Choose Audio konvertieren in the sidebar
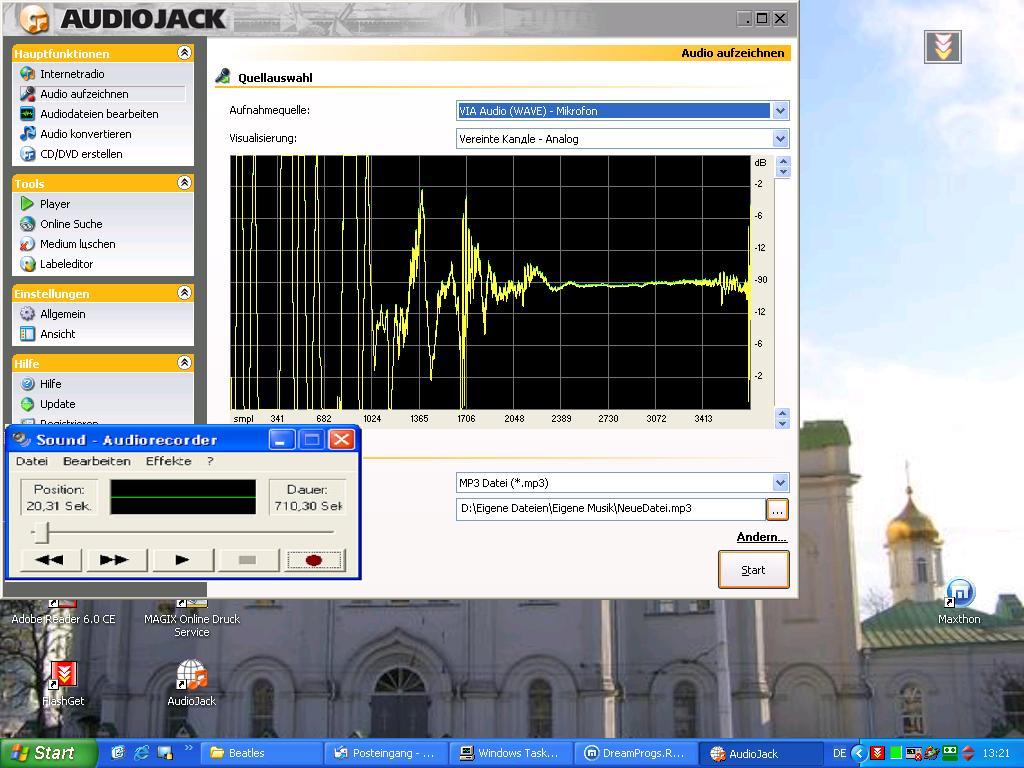The width and height of the screenshot is (1024, 768). 76,134
